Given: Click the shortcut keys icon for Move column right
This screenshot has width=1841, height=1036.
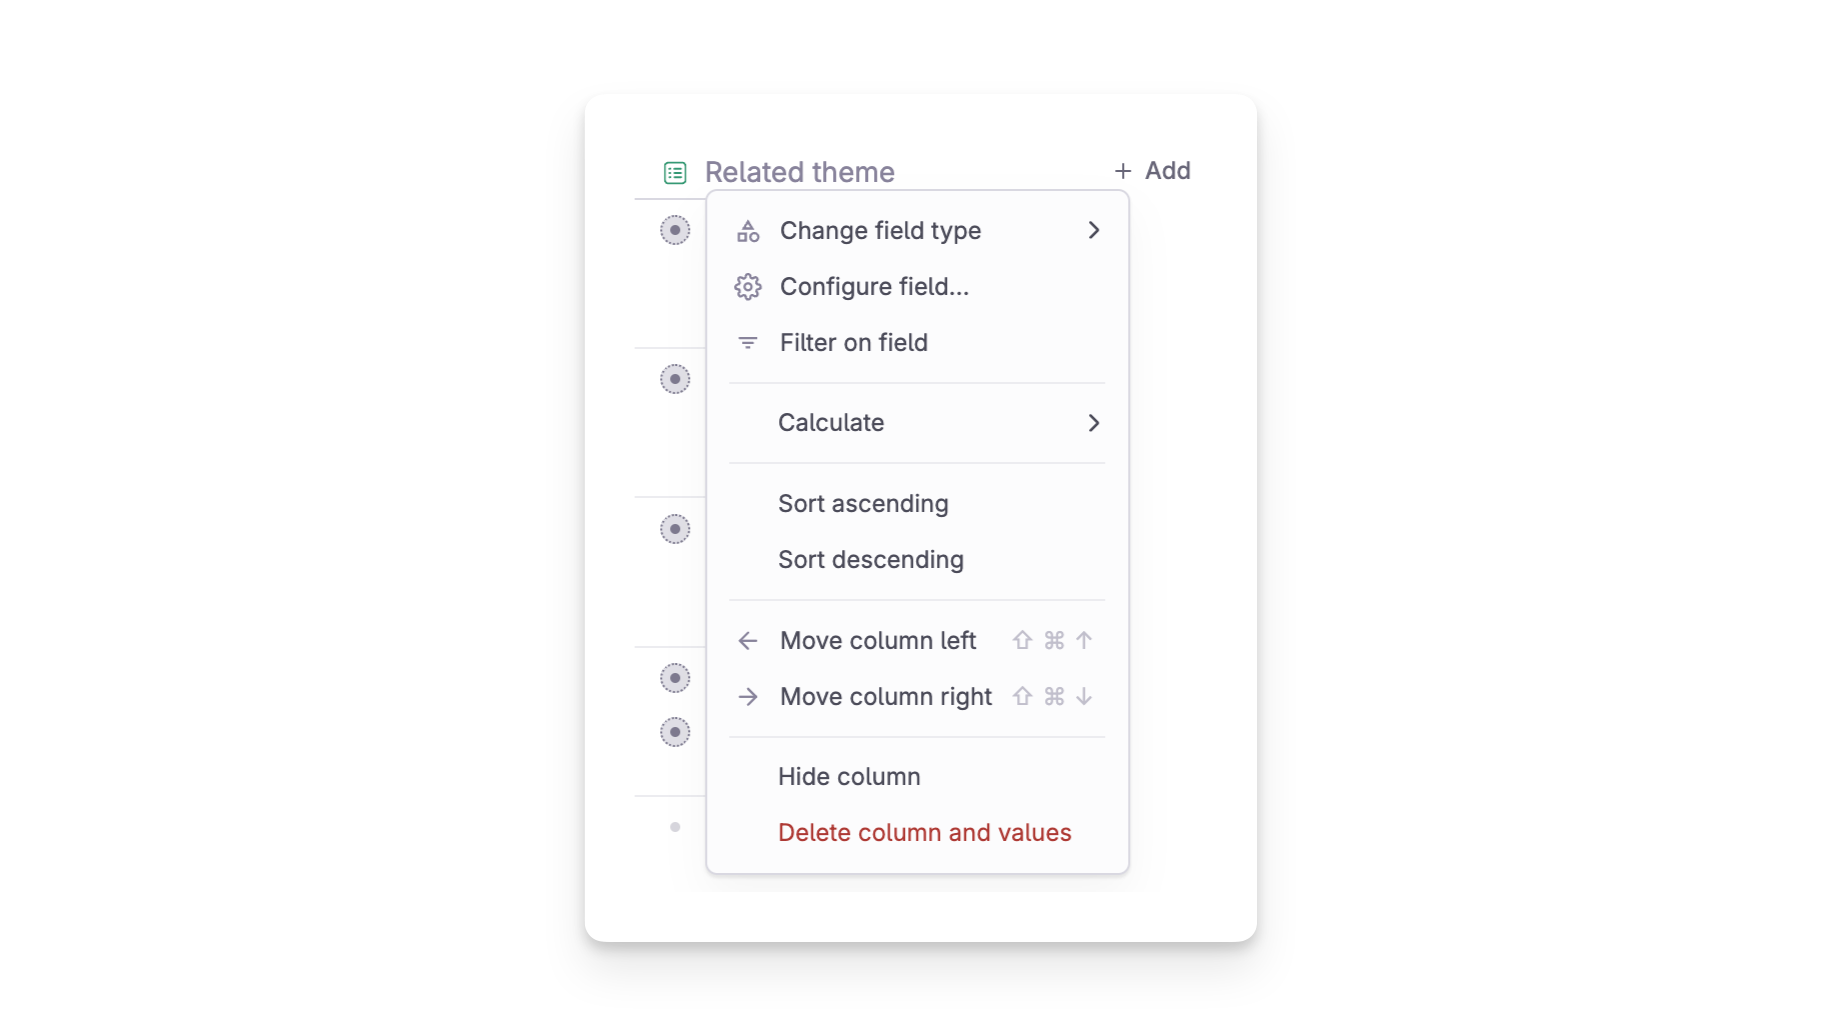Looking at the screenshot, I should pyautogui.click(x=1052, y=697).
